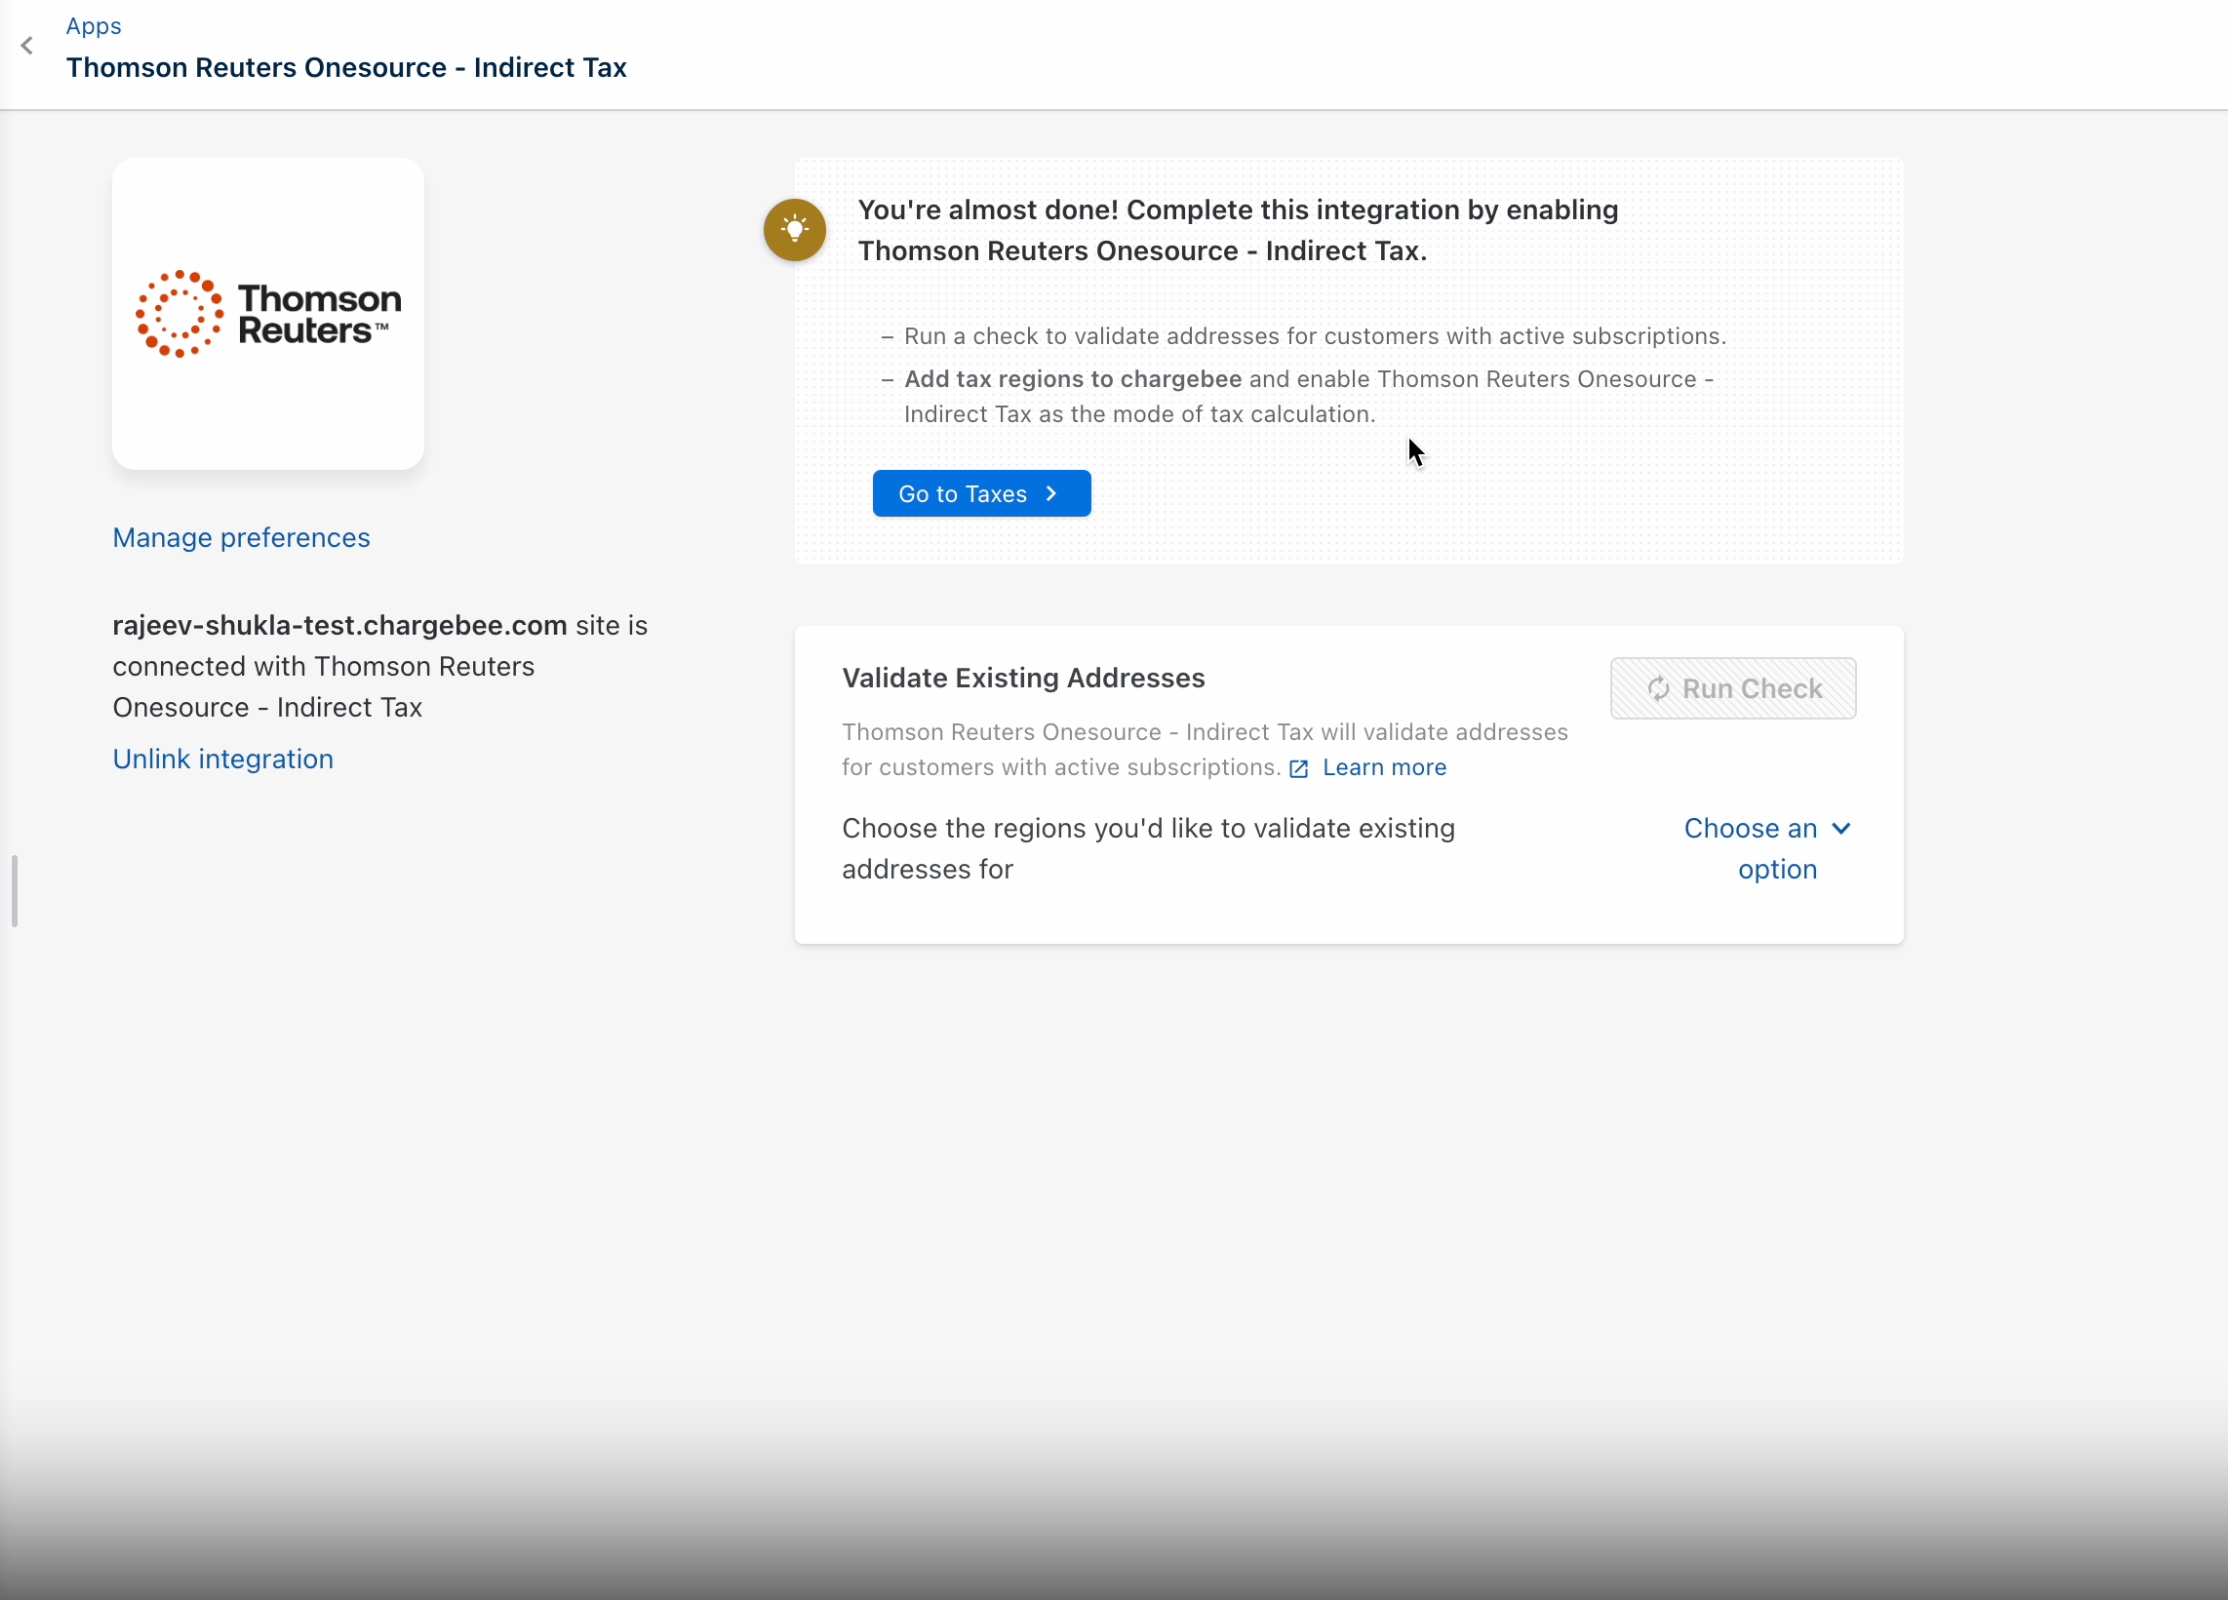Screen dimensions: 2228x1600
Task: Click the vertical drag handle on left edge
Action: [14, 891]
